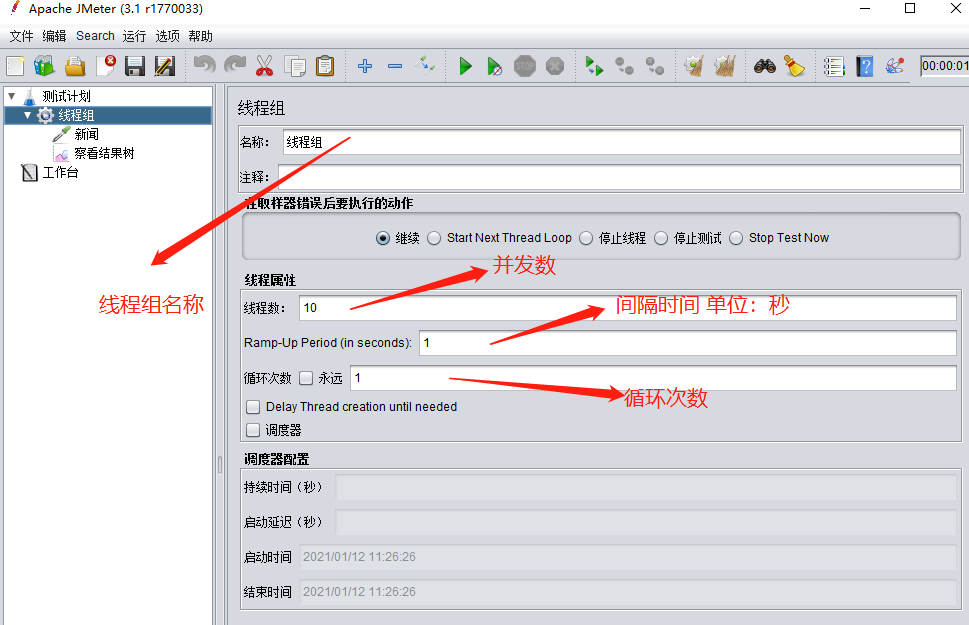Screen dimensions: 969x625
Task: Click the Ramp-Up Period input field
Action: (x=688, y=342)
